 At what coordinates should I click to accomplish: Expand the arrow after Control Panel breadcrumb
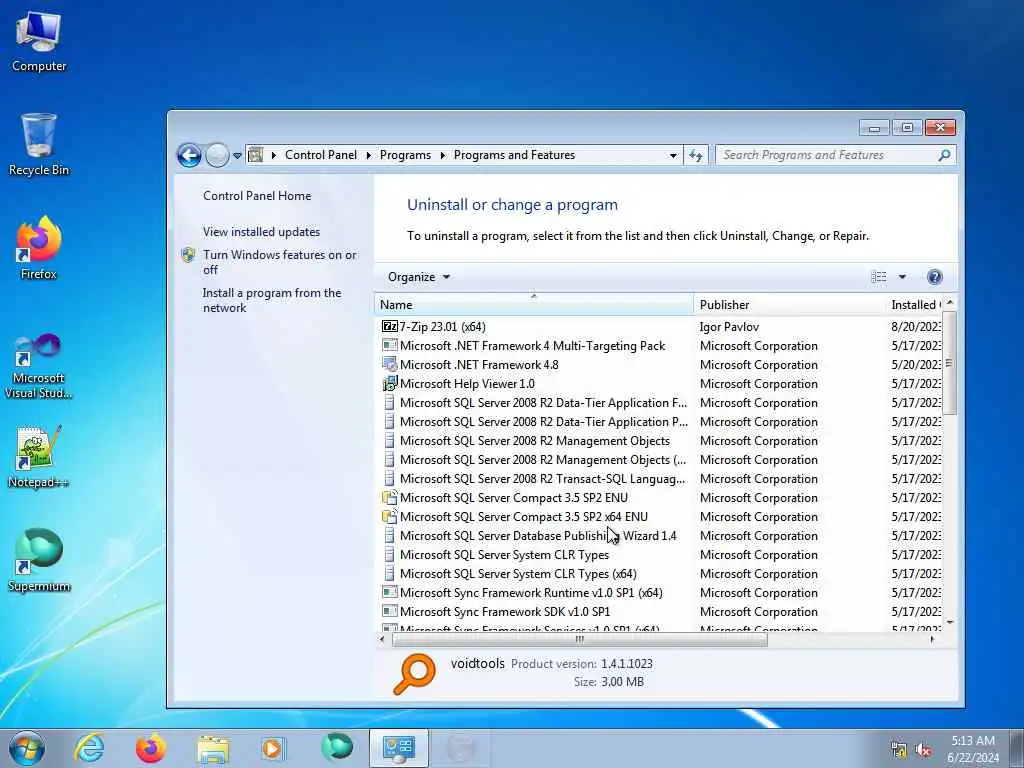[x=368, y=155]
